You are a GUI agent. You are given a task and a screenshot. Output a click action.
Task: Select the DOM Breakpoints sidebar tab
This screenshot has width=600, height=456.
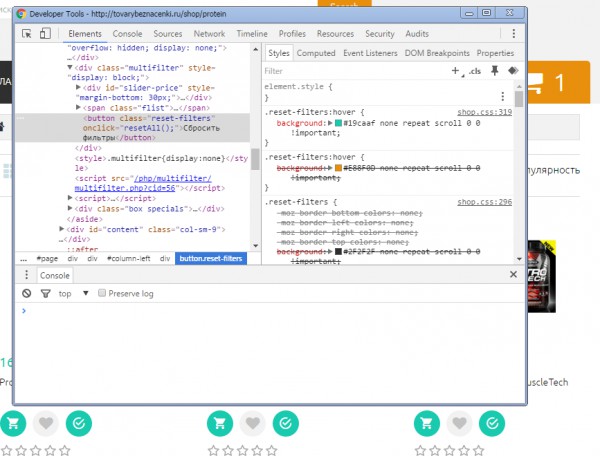point(437,53)
